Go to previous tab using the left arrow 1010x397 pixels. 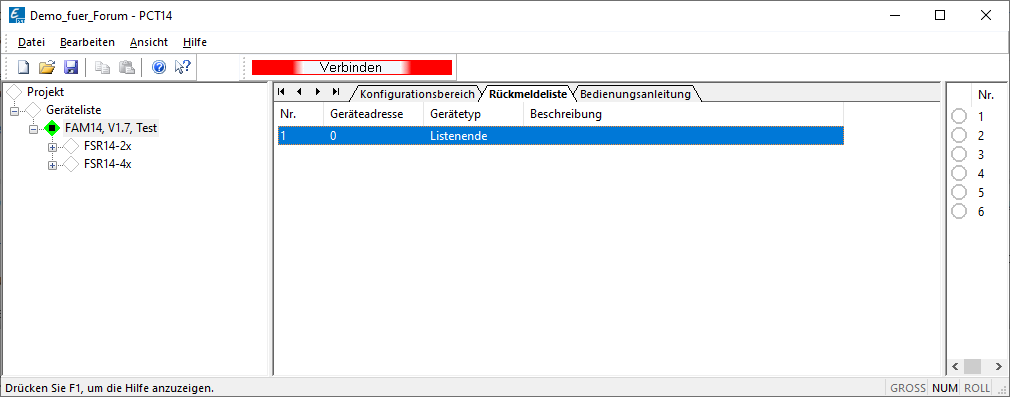[x=299, y=92]
